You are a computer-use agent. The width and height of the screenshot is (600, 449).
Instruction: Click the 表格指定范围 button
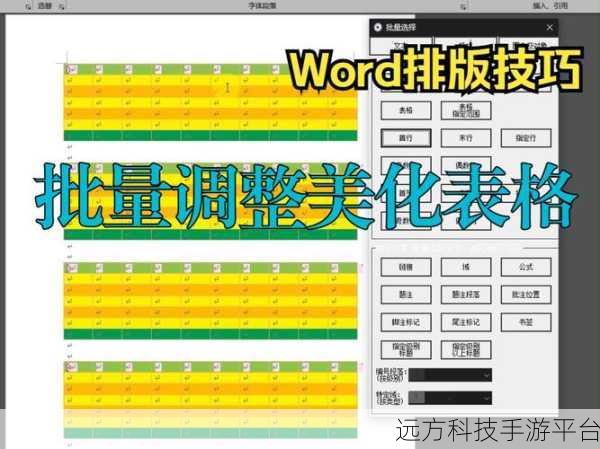(x=466, y=111)
